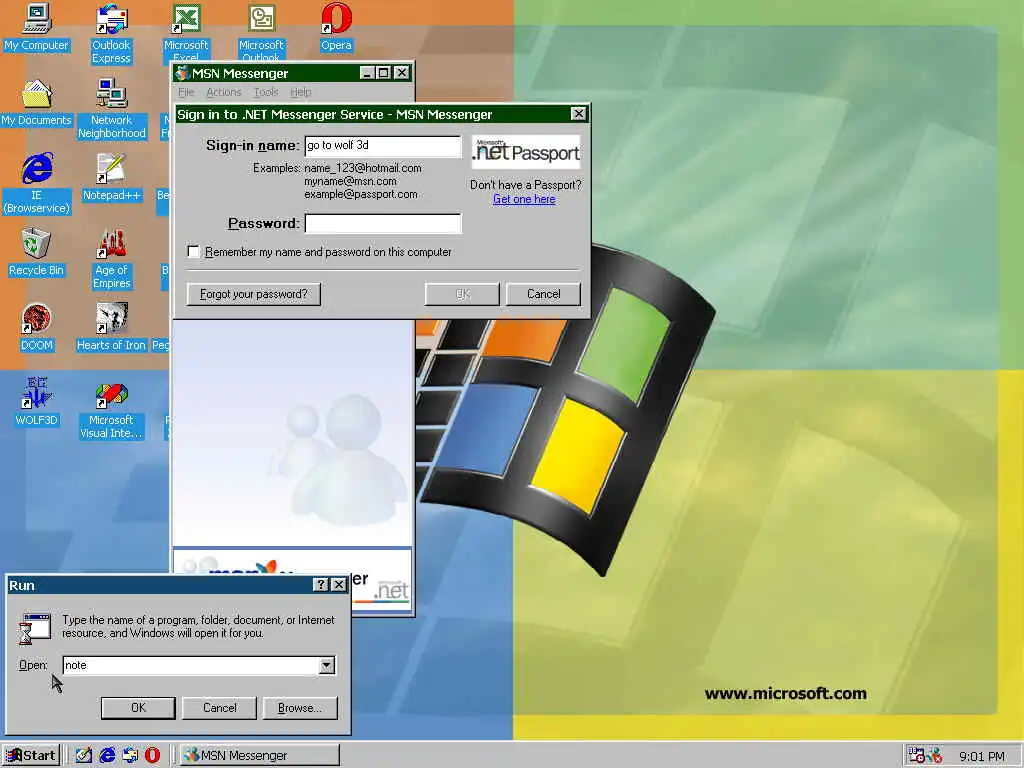Click Browse button in Run dialog

tap(300, 708)
